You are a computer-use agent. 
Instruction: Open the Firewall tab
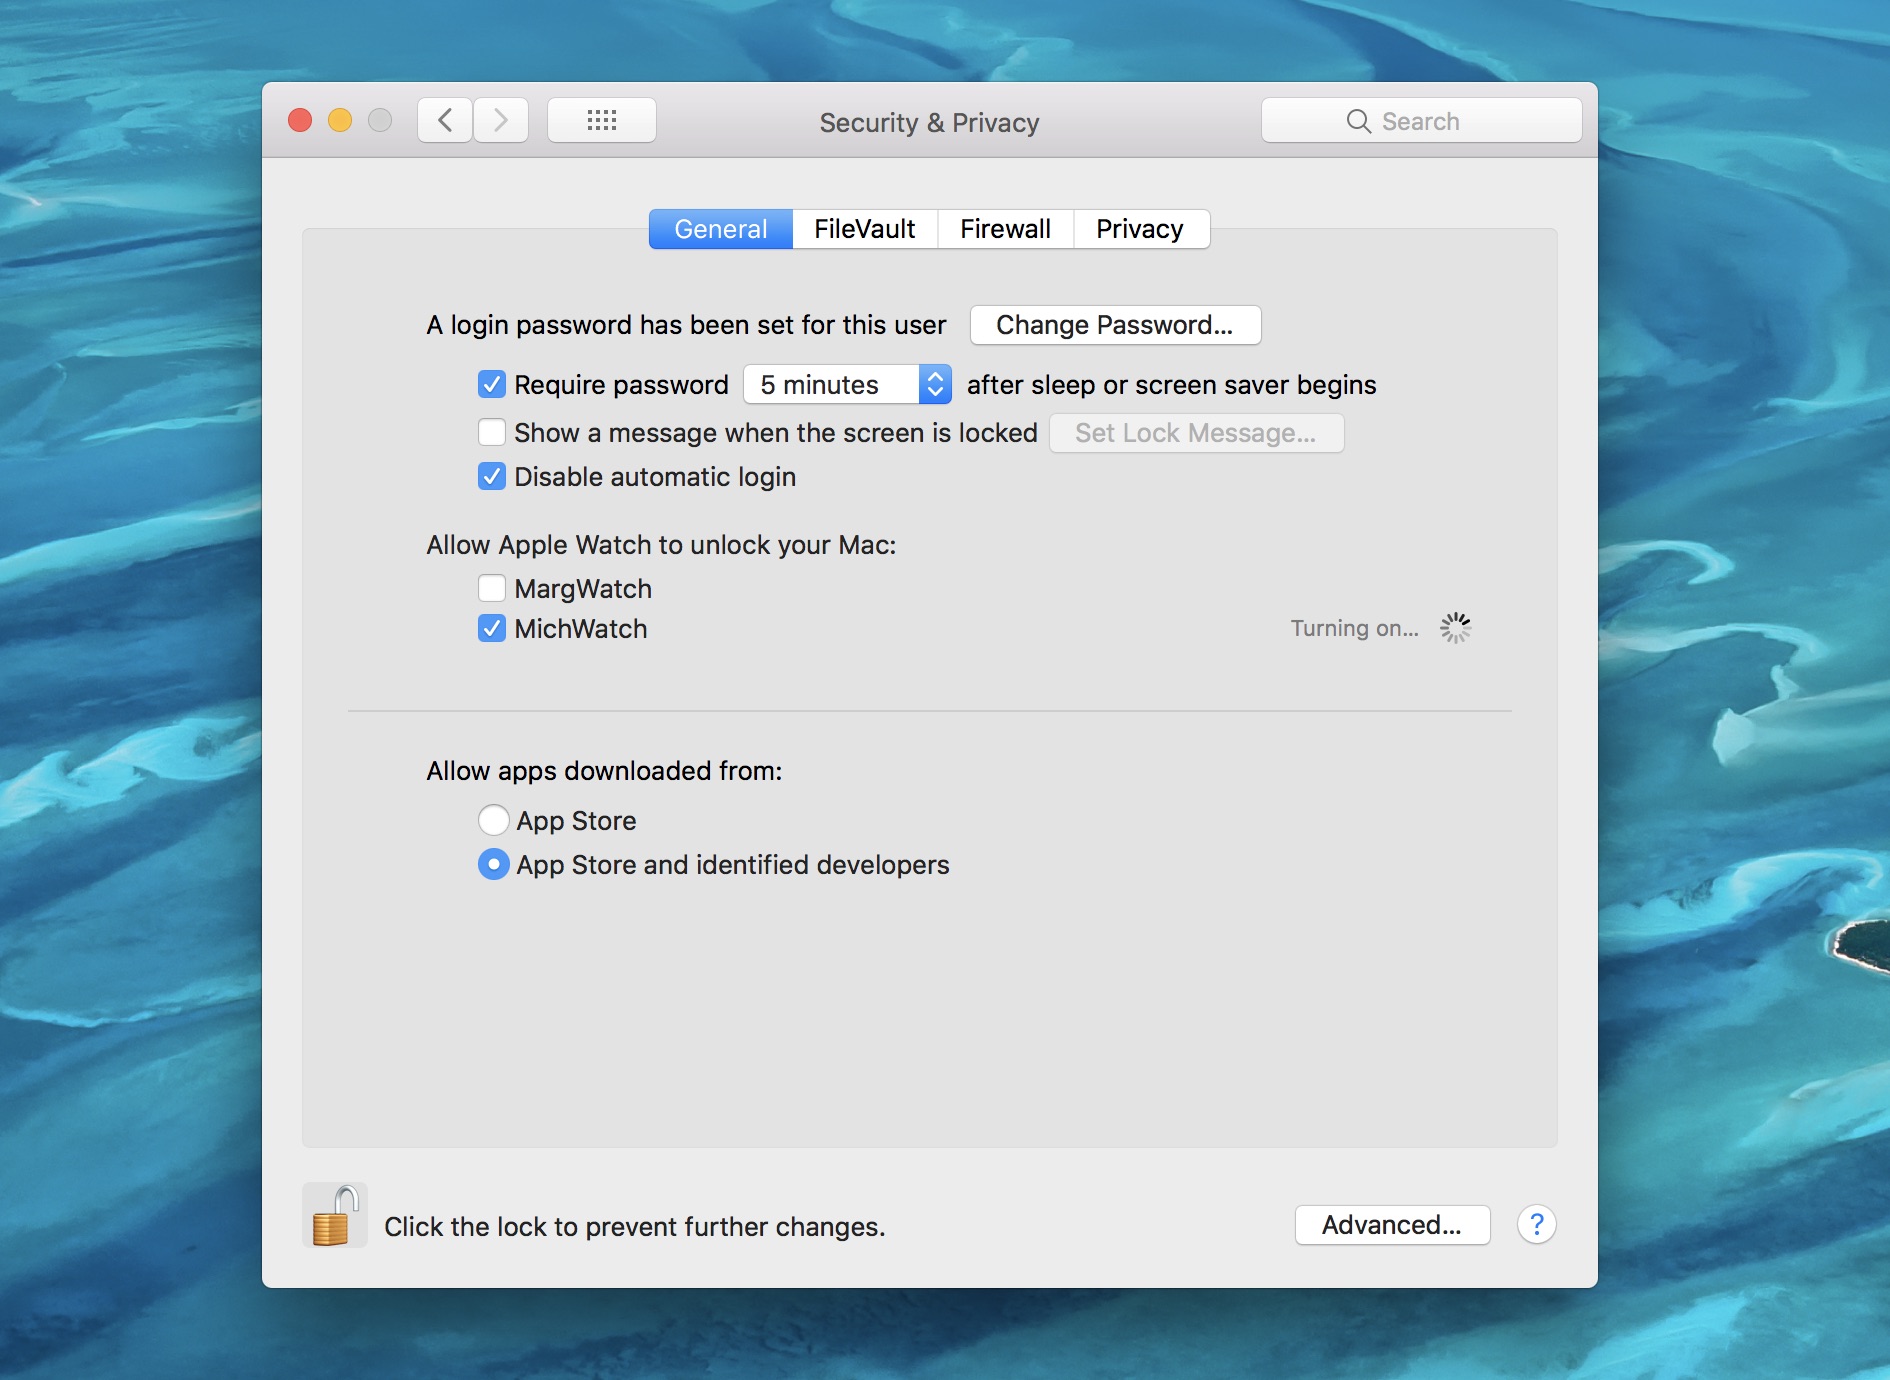(1005, 229)
